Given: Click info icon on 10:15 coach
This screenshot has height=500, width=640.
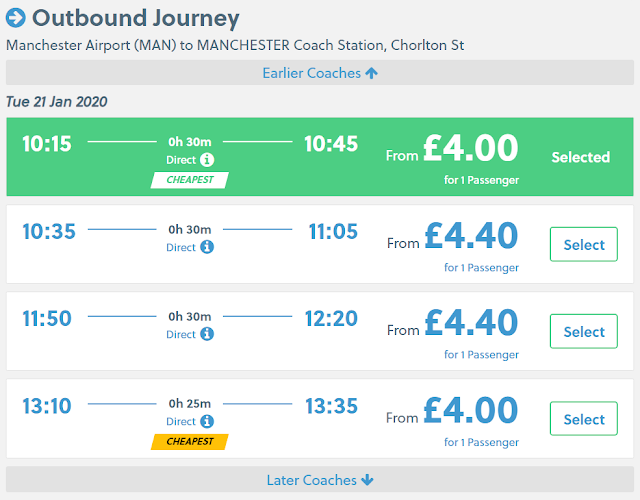Looking at the screenshot, I should click(207, 160).
